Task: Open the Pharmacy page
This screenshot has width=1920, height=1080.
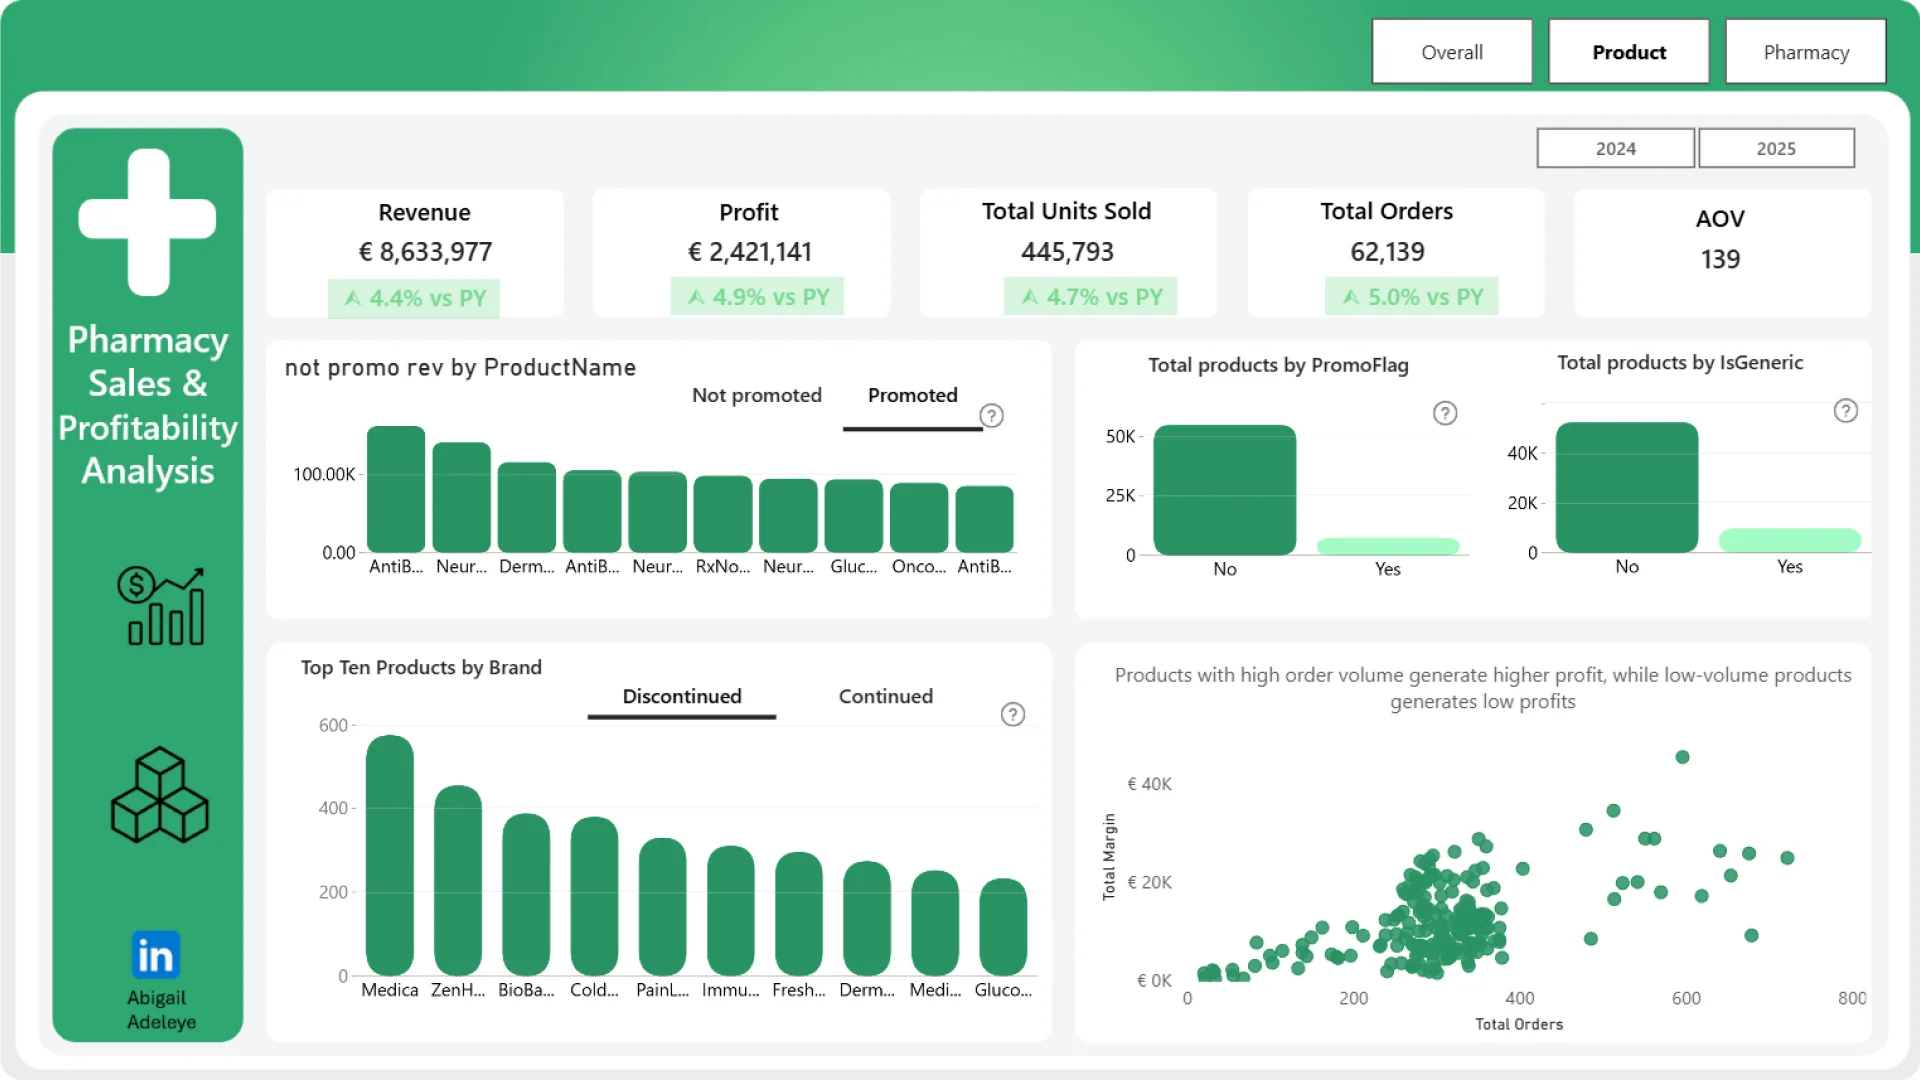Action: [x=1806, y=52]
